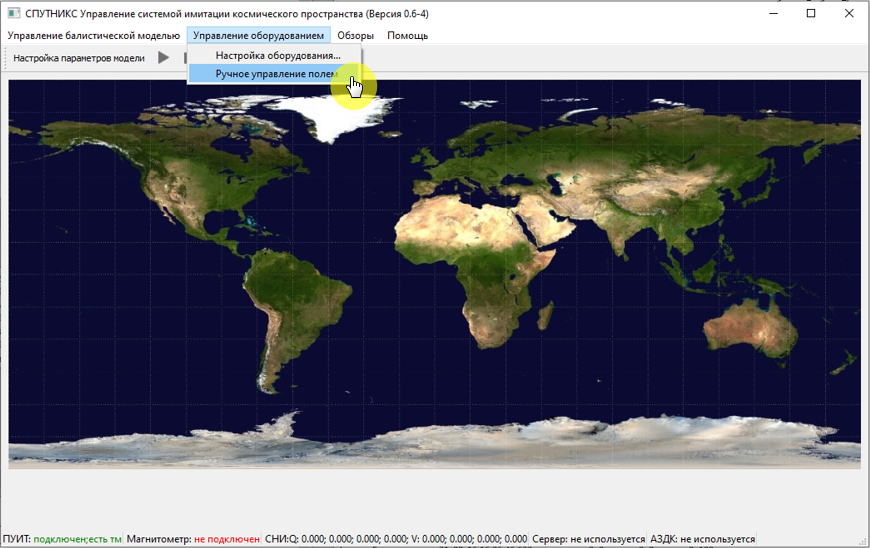Close the СПУТНИКС window

[x=848, y=13]
